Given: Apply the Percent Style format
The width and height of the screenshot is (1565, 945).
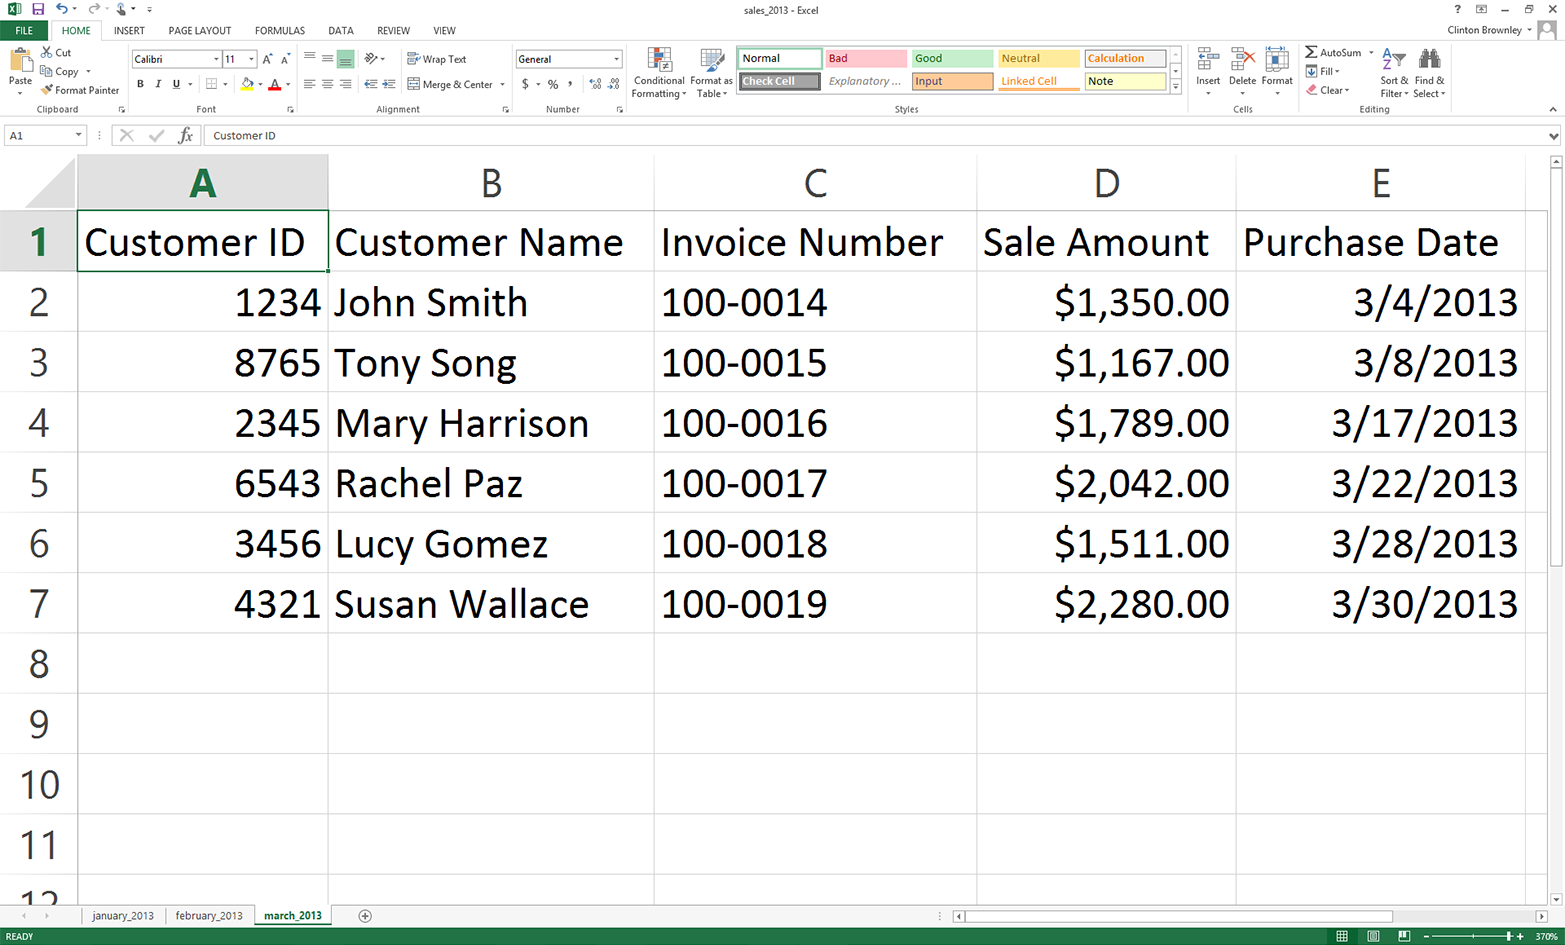Looking at the screenshot, I should (552, 86).
